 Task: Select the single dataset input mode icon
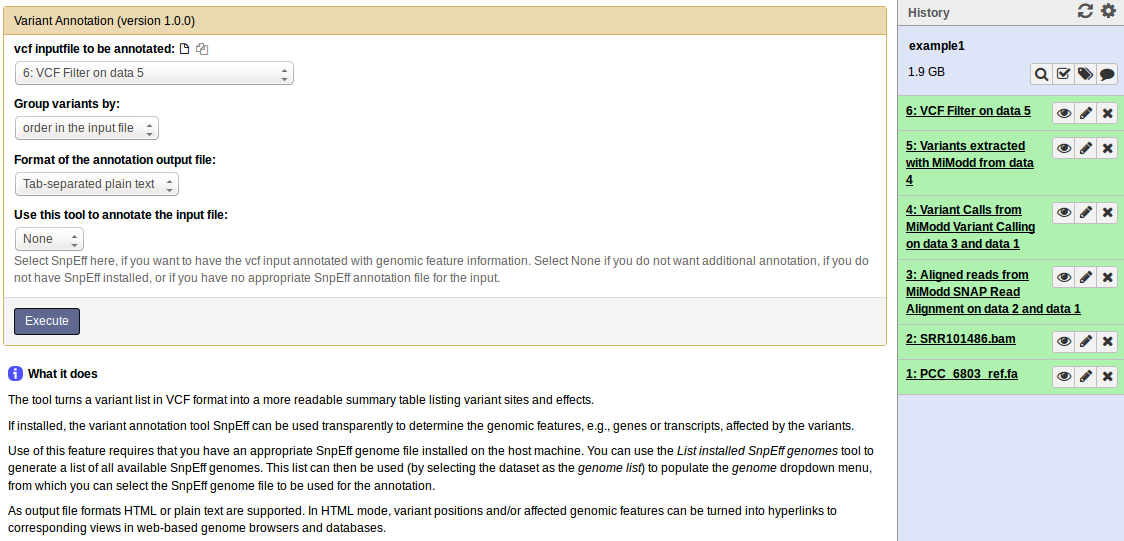point(185,49)
